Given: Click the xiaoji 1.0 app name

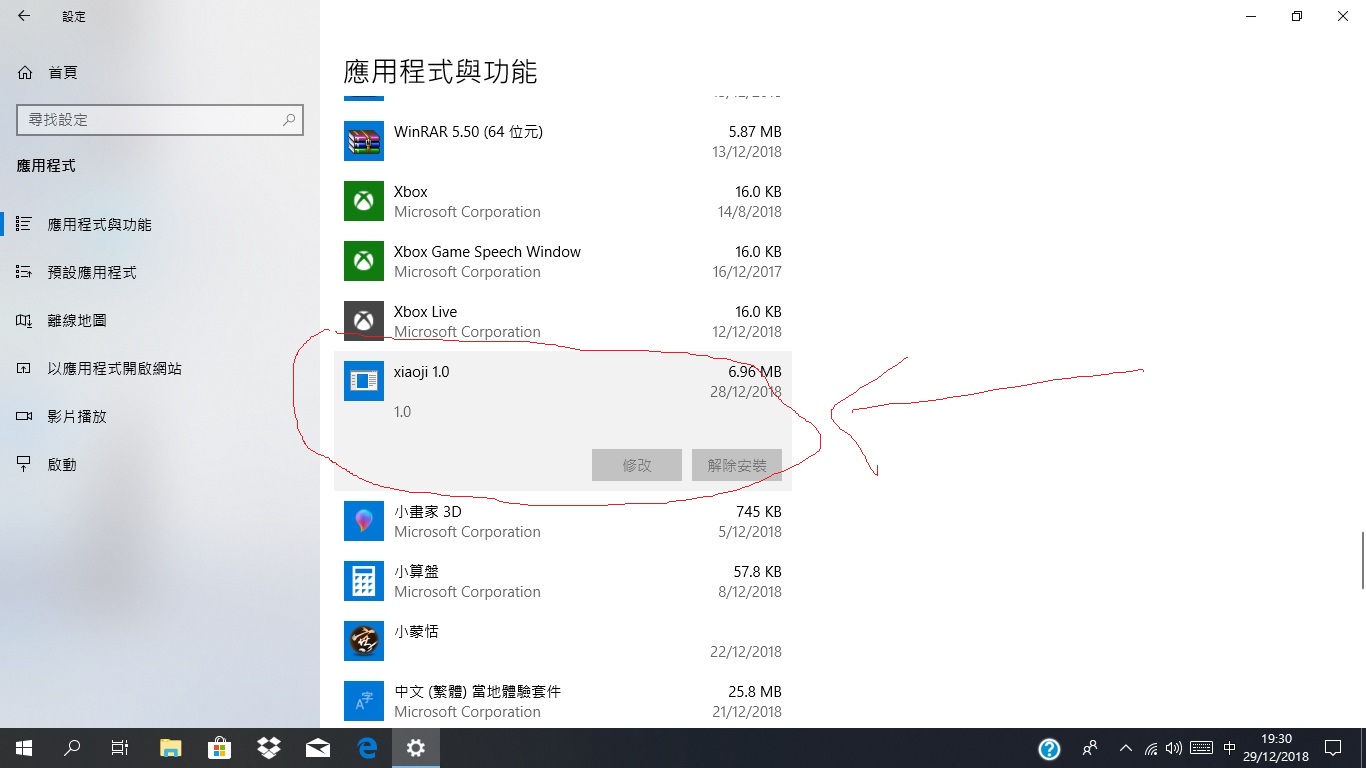Looking at the screenshot, I should 421,371.
